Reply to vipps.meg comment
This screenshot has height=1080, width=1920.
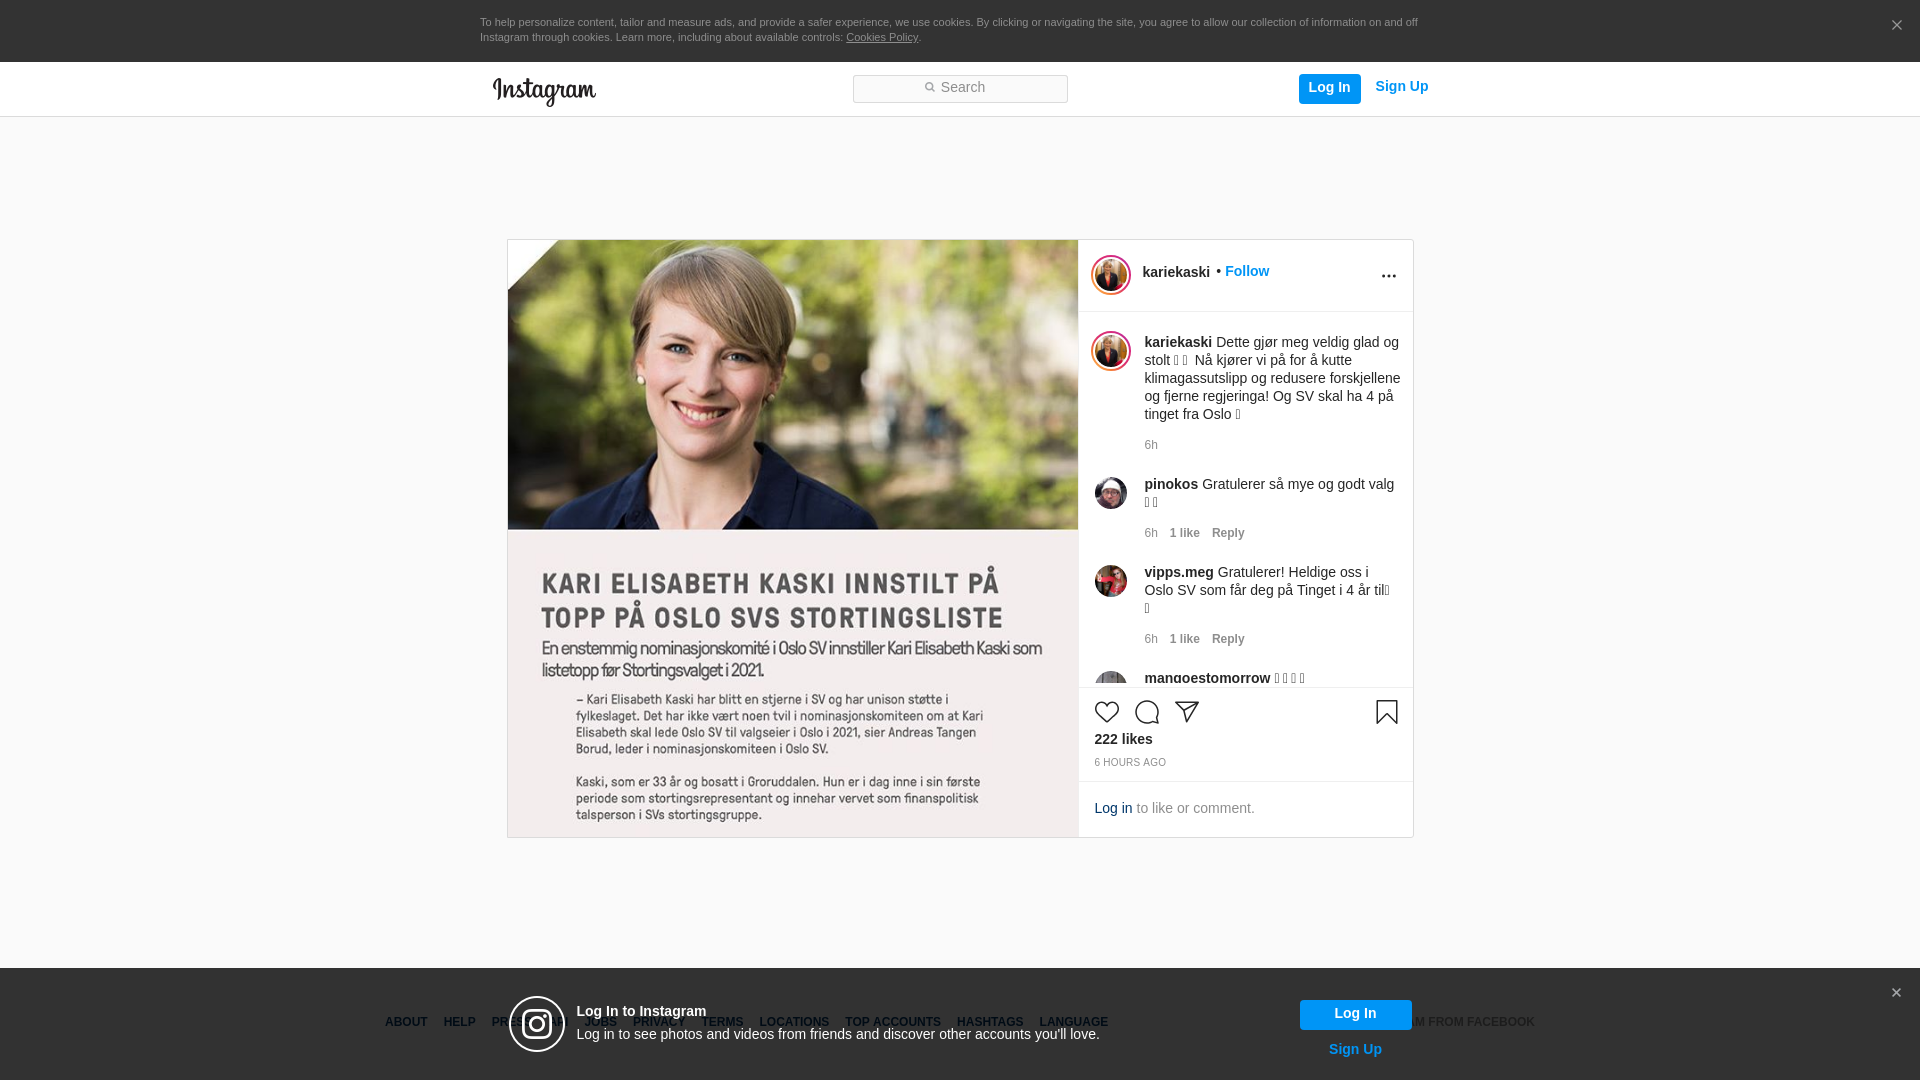click(x=1228, y=639)
